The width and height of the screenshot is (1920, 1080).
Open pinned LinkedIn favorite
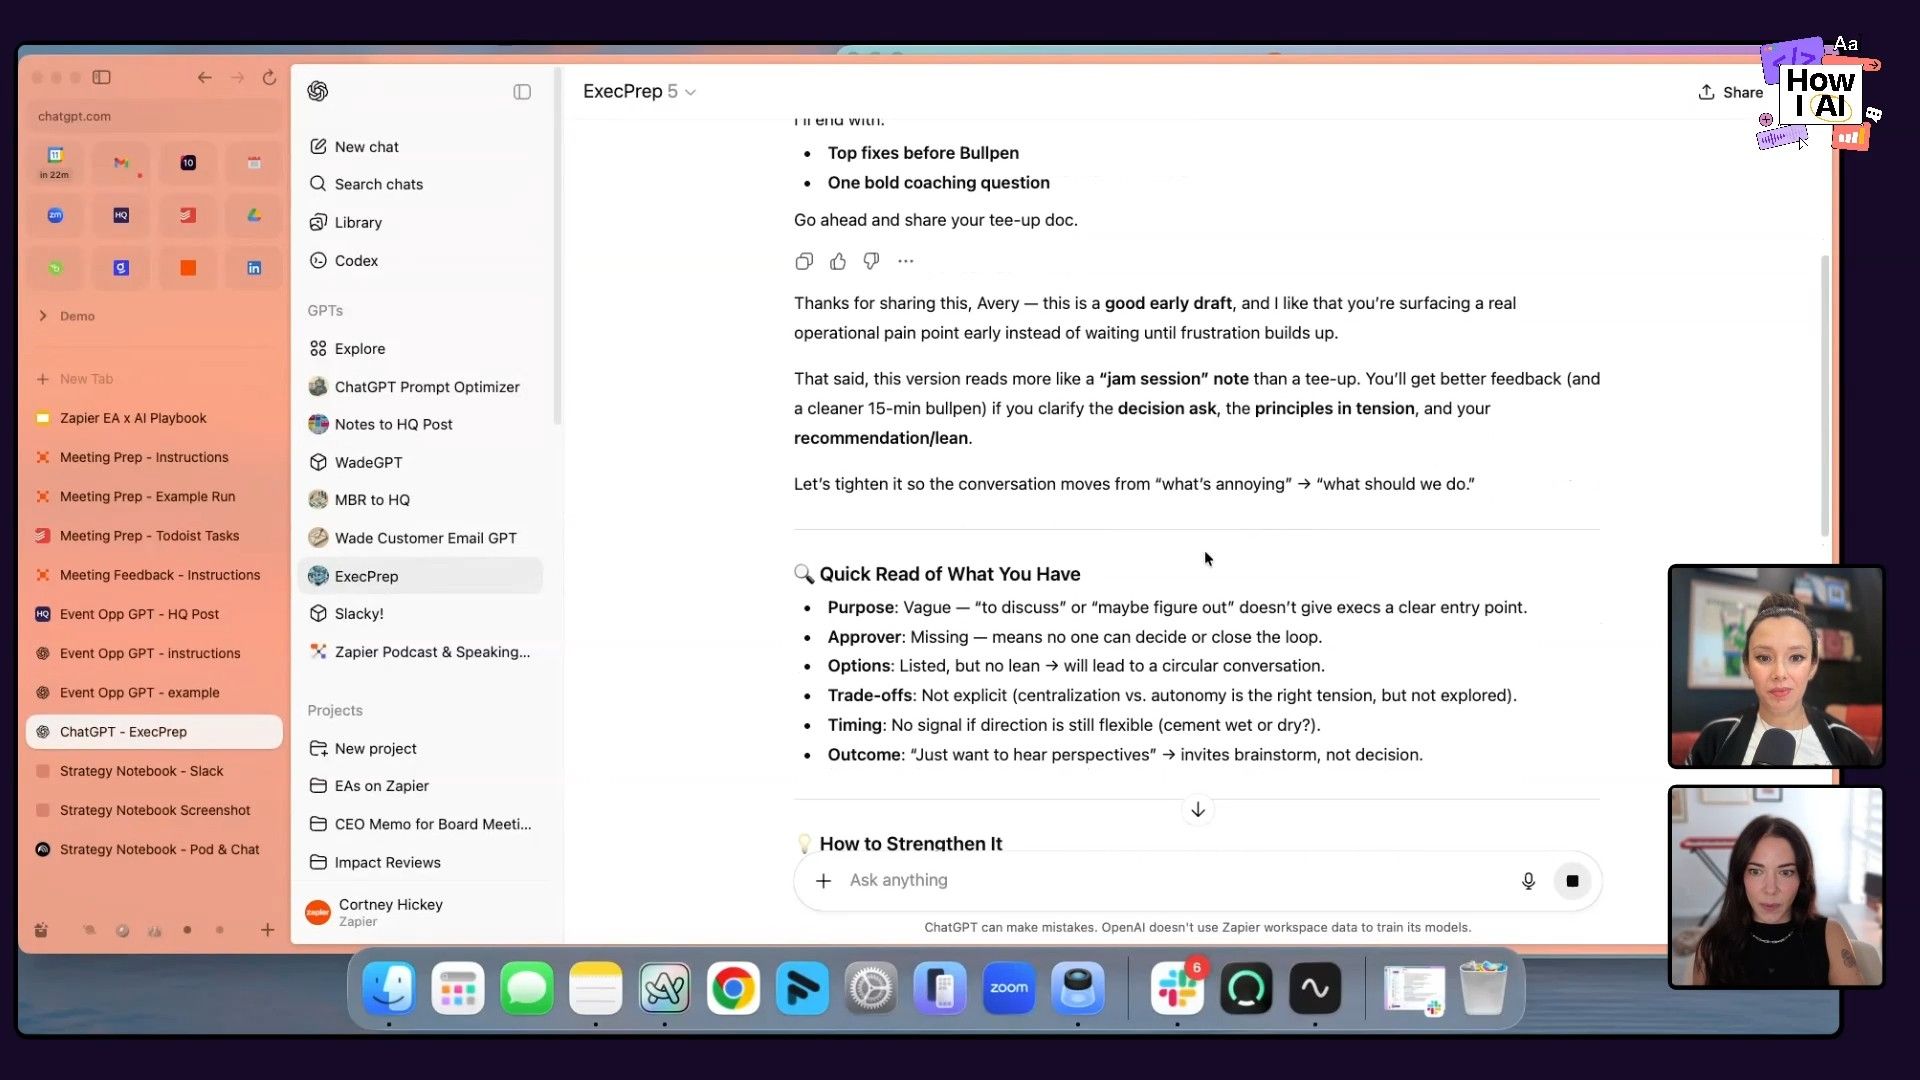[254, 268]
